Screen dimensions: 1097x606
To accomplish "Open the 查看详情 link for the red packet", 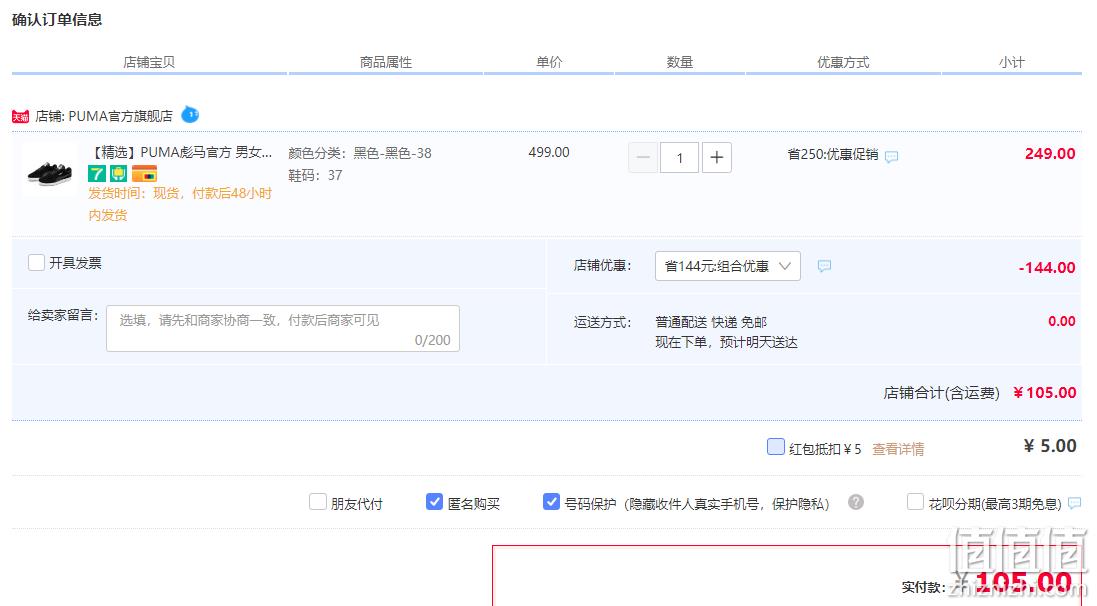I will point(898,449).
